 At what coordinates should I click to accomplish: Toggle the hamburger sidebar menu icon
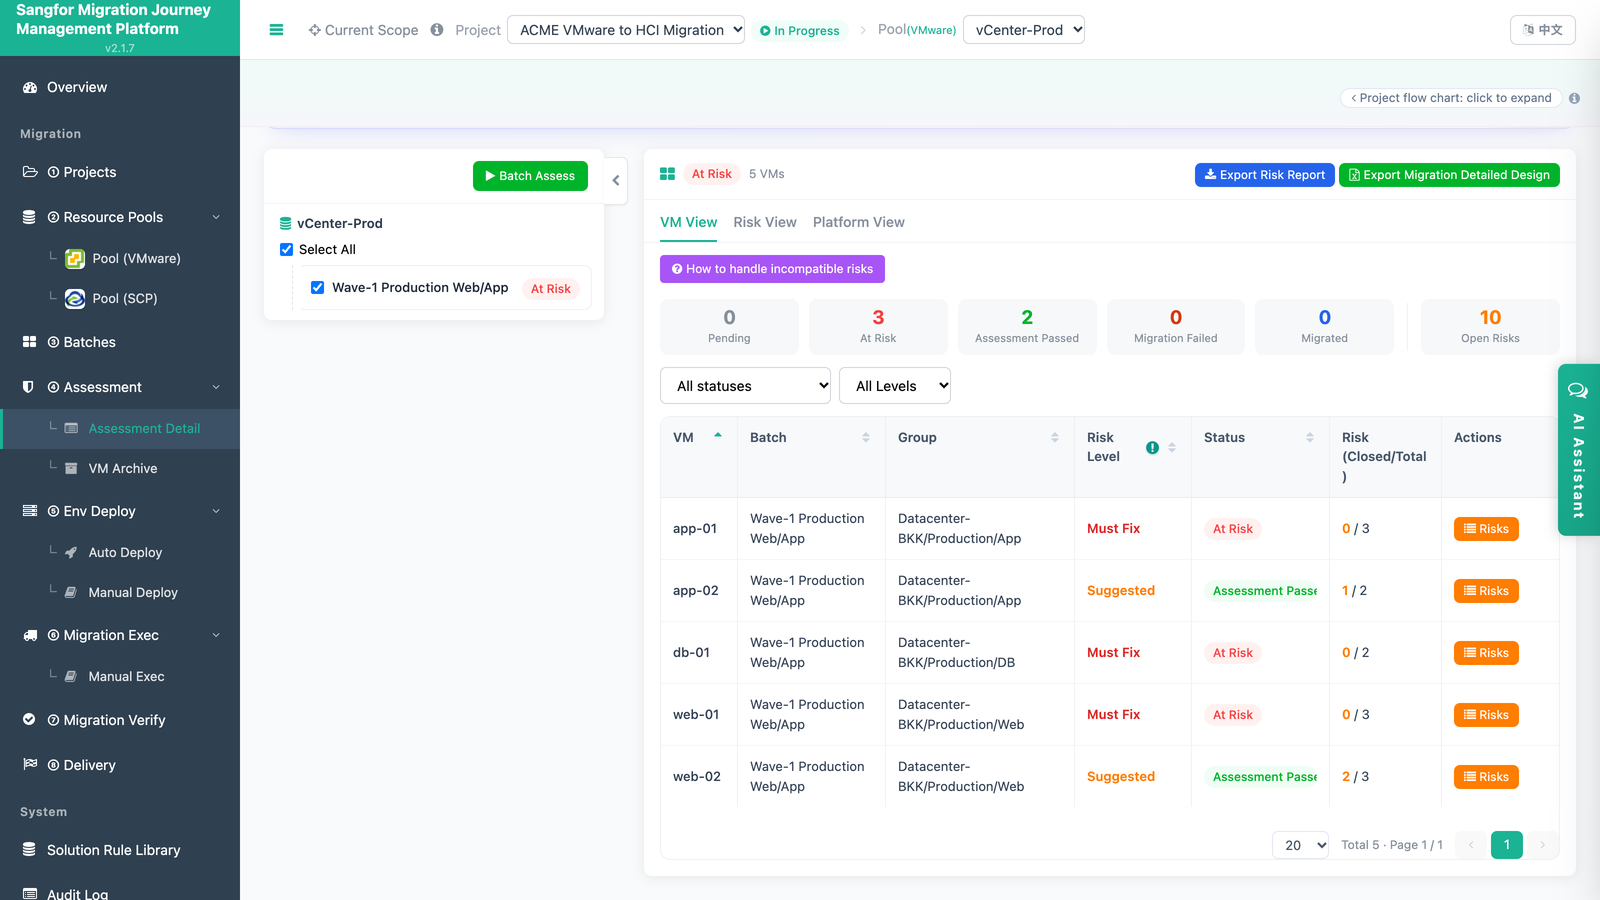[x=276, y=30]
